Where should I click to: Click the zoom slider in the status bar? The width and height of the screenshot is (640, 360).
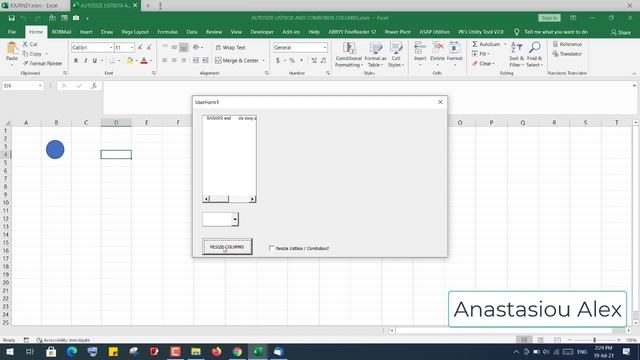click(x=594, y=340)
